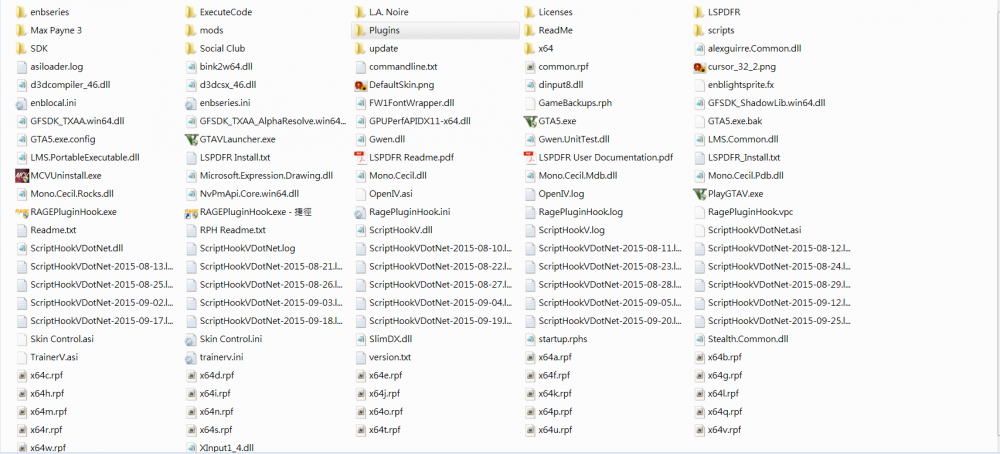This screenshot has height=454, width=1000.
Task: Click file name Skin Control.asi
Action: (x=62, y=339)
